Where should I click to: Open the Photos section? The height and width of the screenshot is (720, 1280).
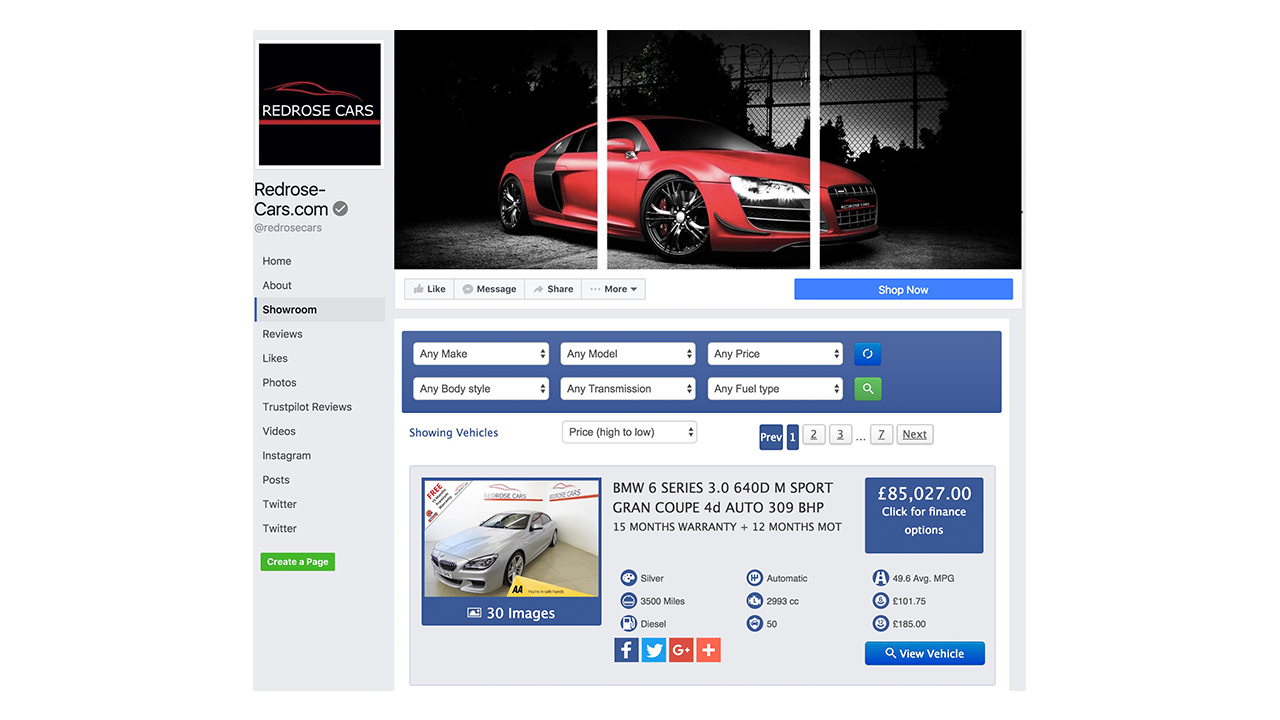tap(279, 383)
